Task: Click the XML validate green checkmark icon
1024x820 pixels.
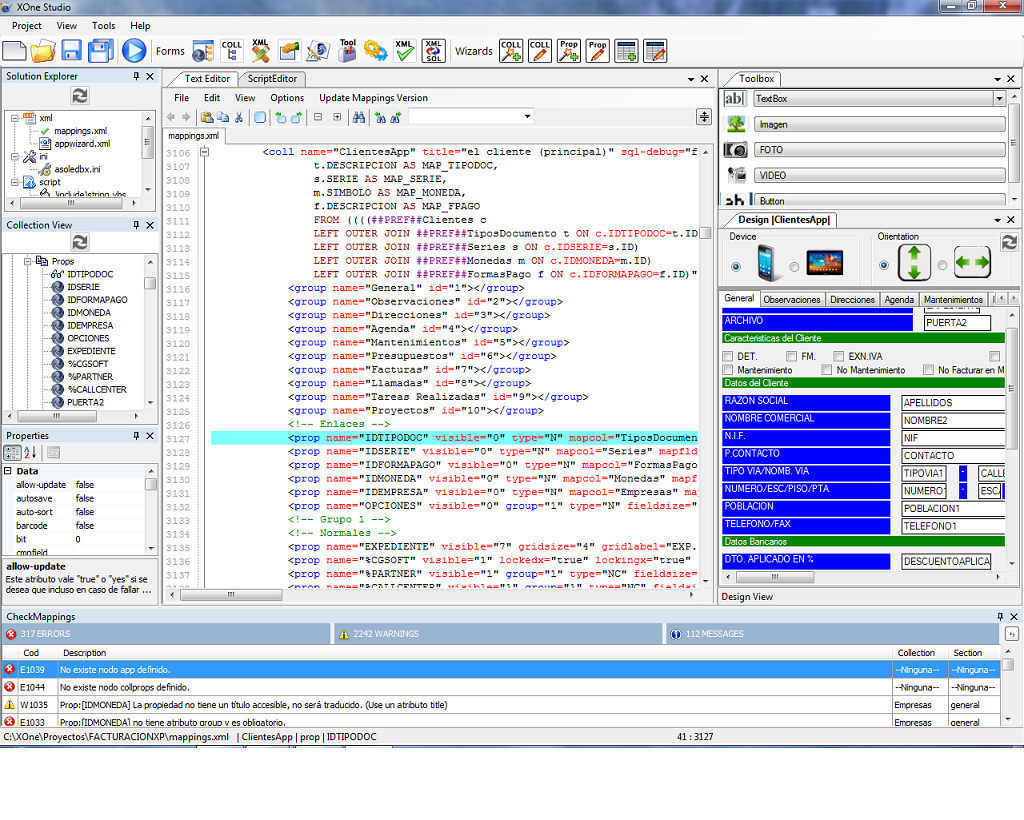Action: pos(404,51)
